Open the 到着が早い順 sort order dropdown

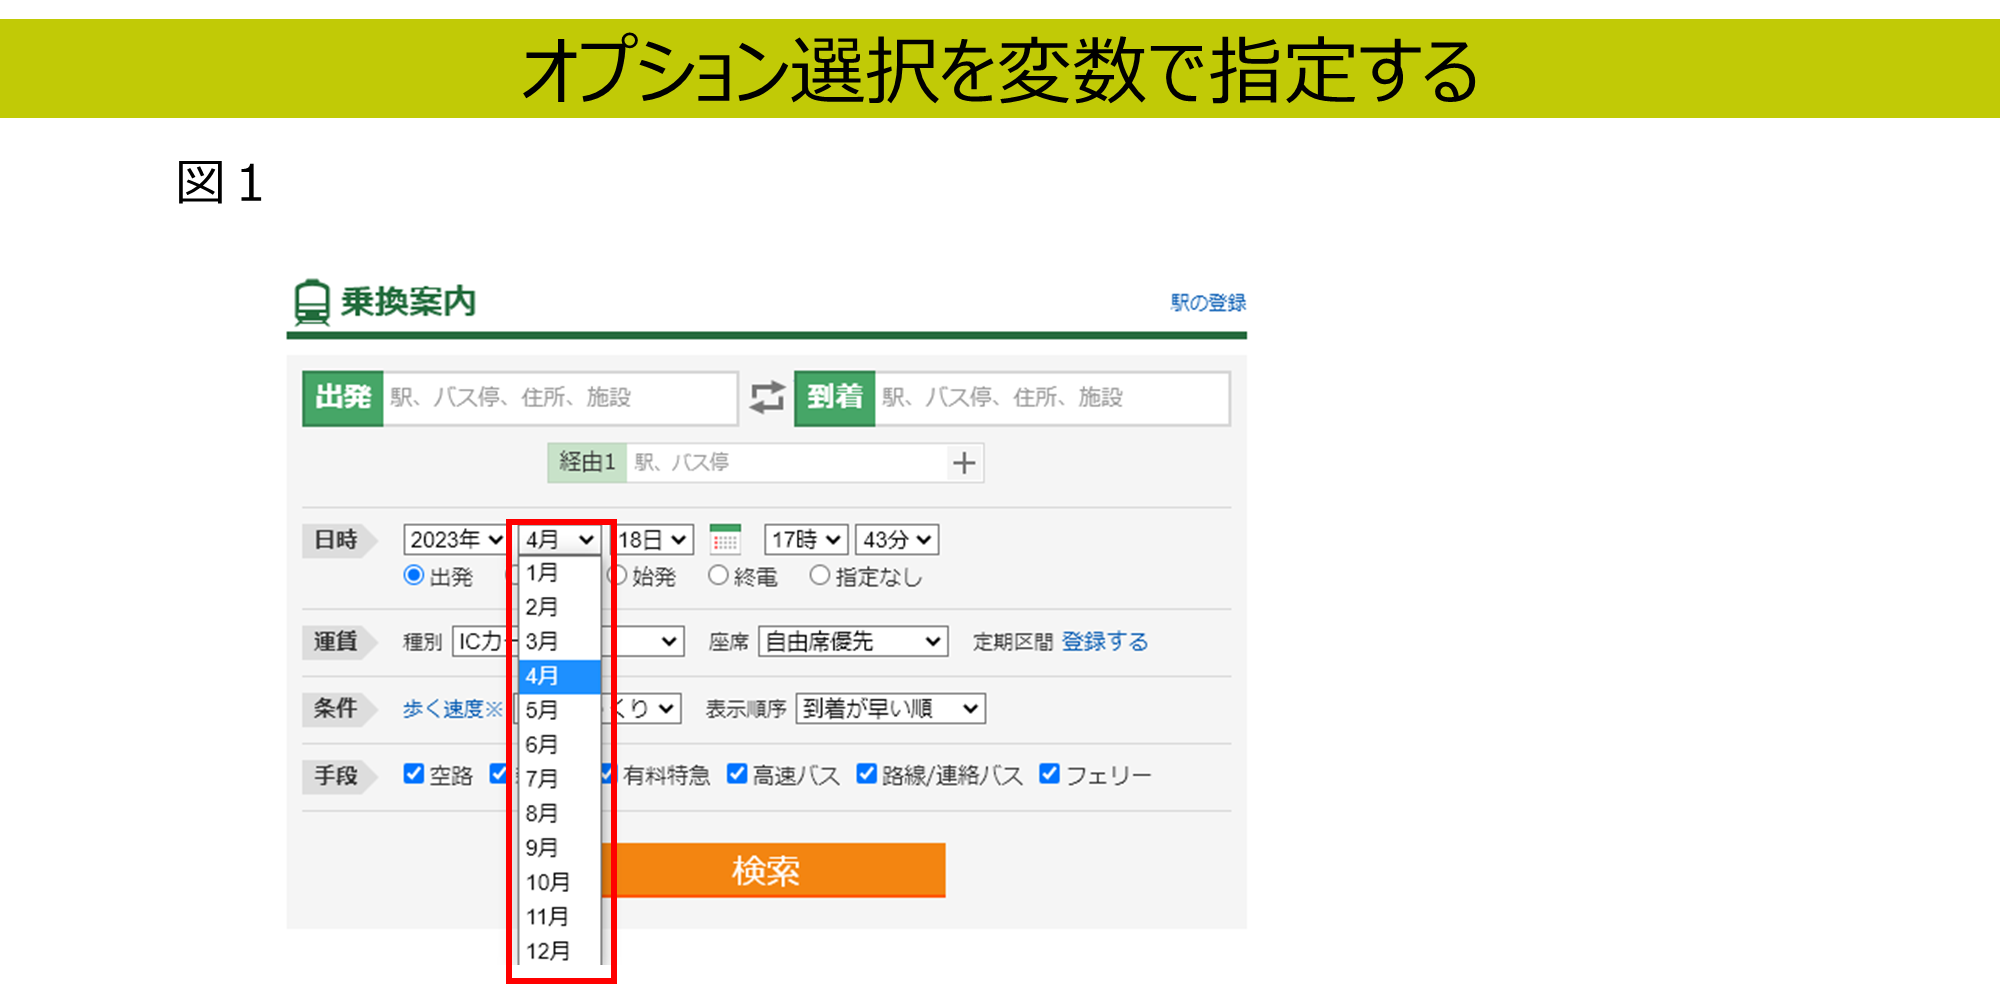890,709
